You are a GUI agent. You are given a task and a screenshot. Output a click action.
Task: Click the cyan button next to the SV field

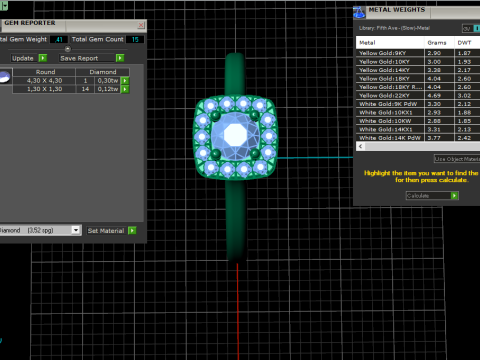tap(477, 29)
